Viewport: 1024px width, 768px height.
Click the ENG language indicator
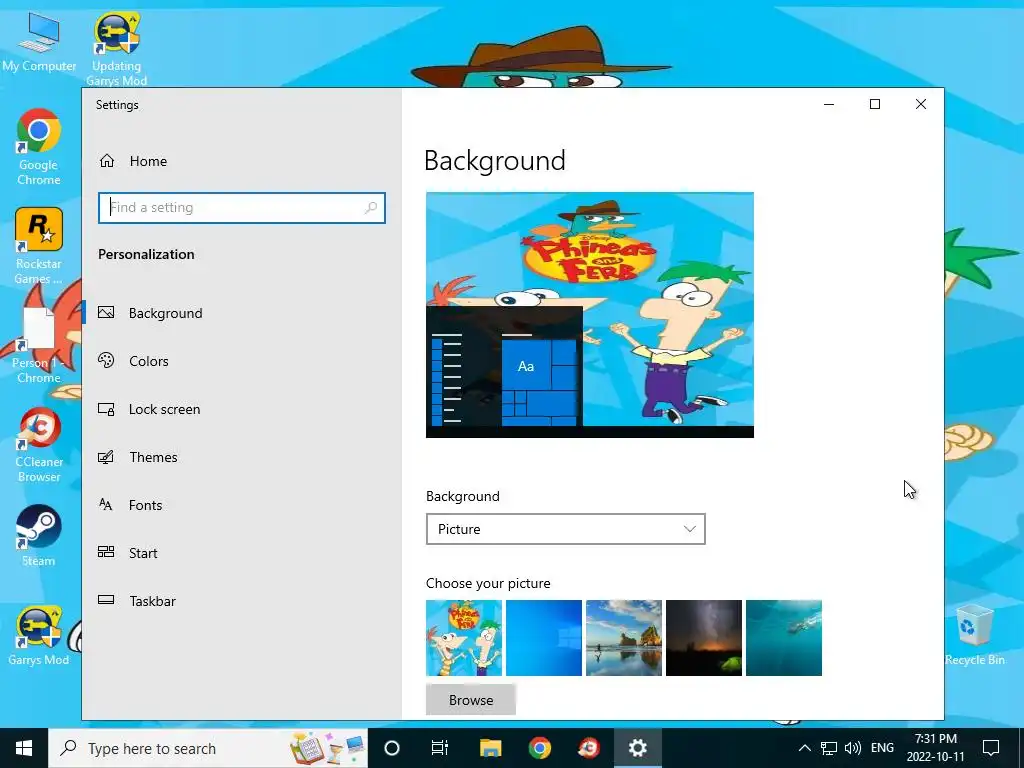pos(882,748)
